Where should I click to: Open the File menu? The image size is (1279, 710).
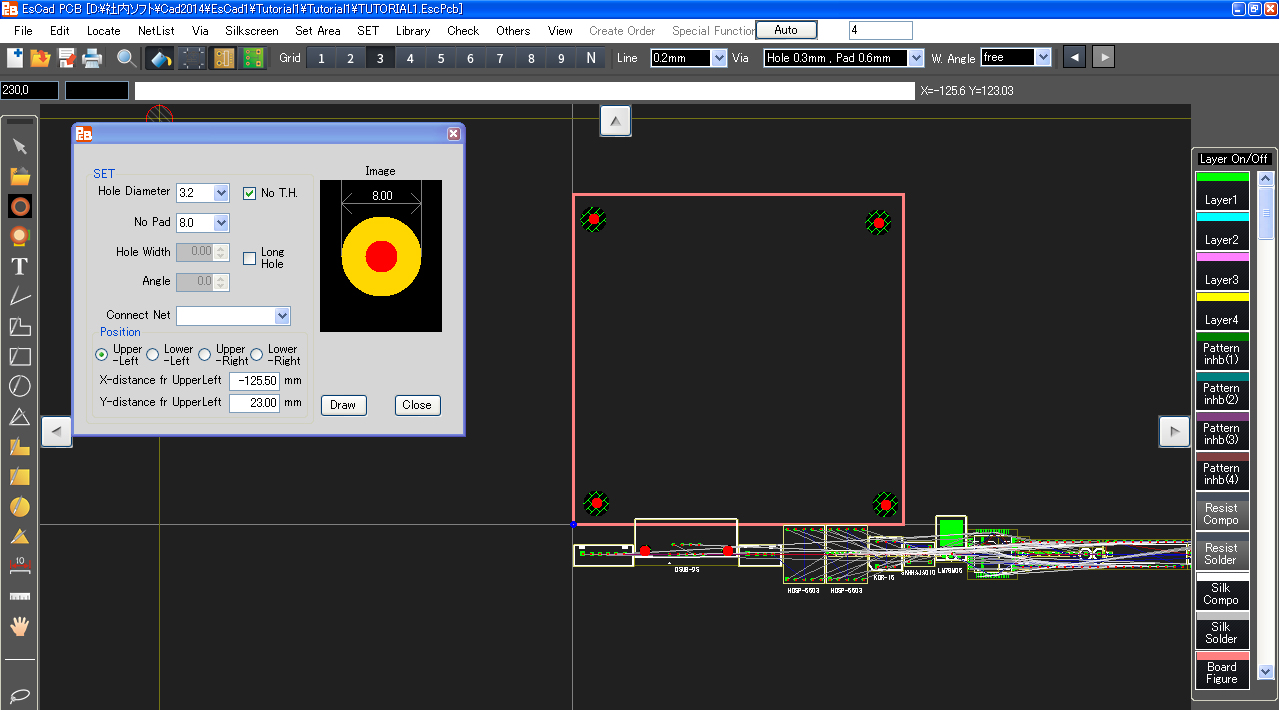pyautogui.click(x=23, y=31)
